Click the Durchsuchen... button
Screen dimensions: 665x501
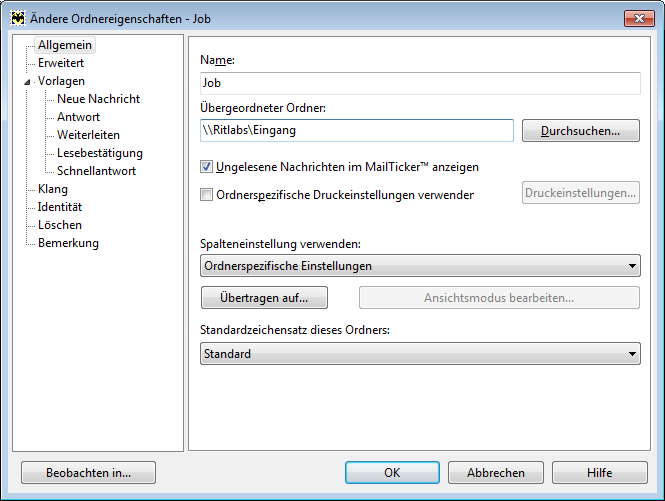pyautogui.click(x=581, y=131)
